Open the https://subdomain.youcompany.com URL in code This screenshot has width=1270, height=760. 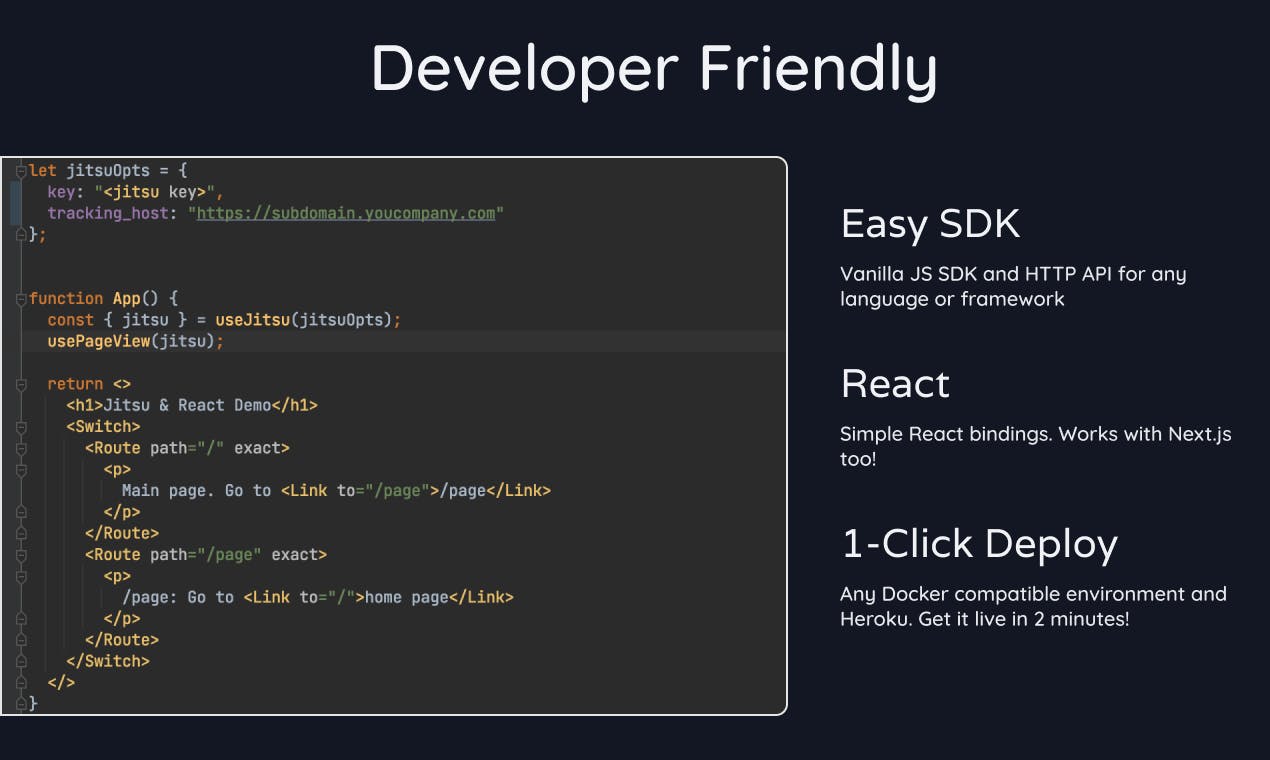(346, 213)
